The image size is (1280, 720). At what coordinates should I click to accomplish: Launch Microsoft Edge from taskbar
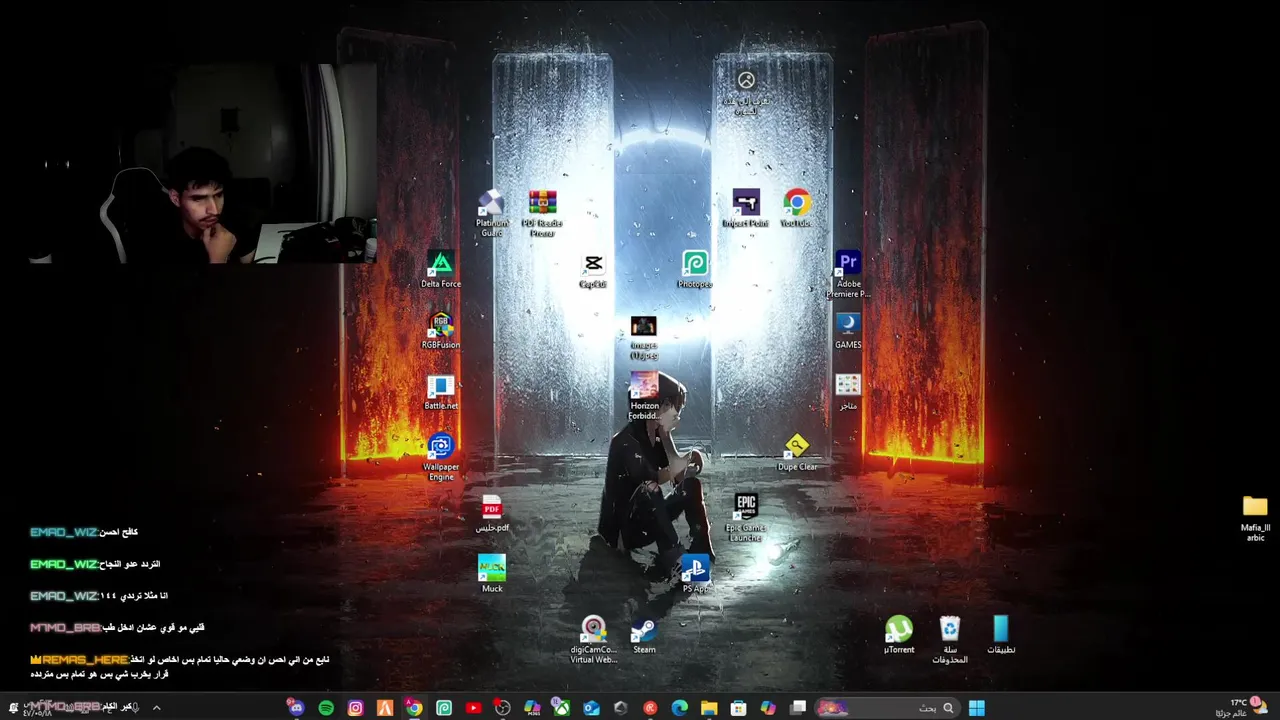click(680, 708)
